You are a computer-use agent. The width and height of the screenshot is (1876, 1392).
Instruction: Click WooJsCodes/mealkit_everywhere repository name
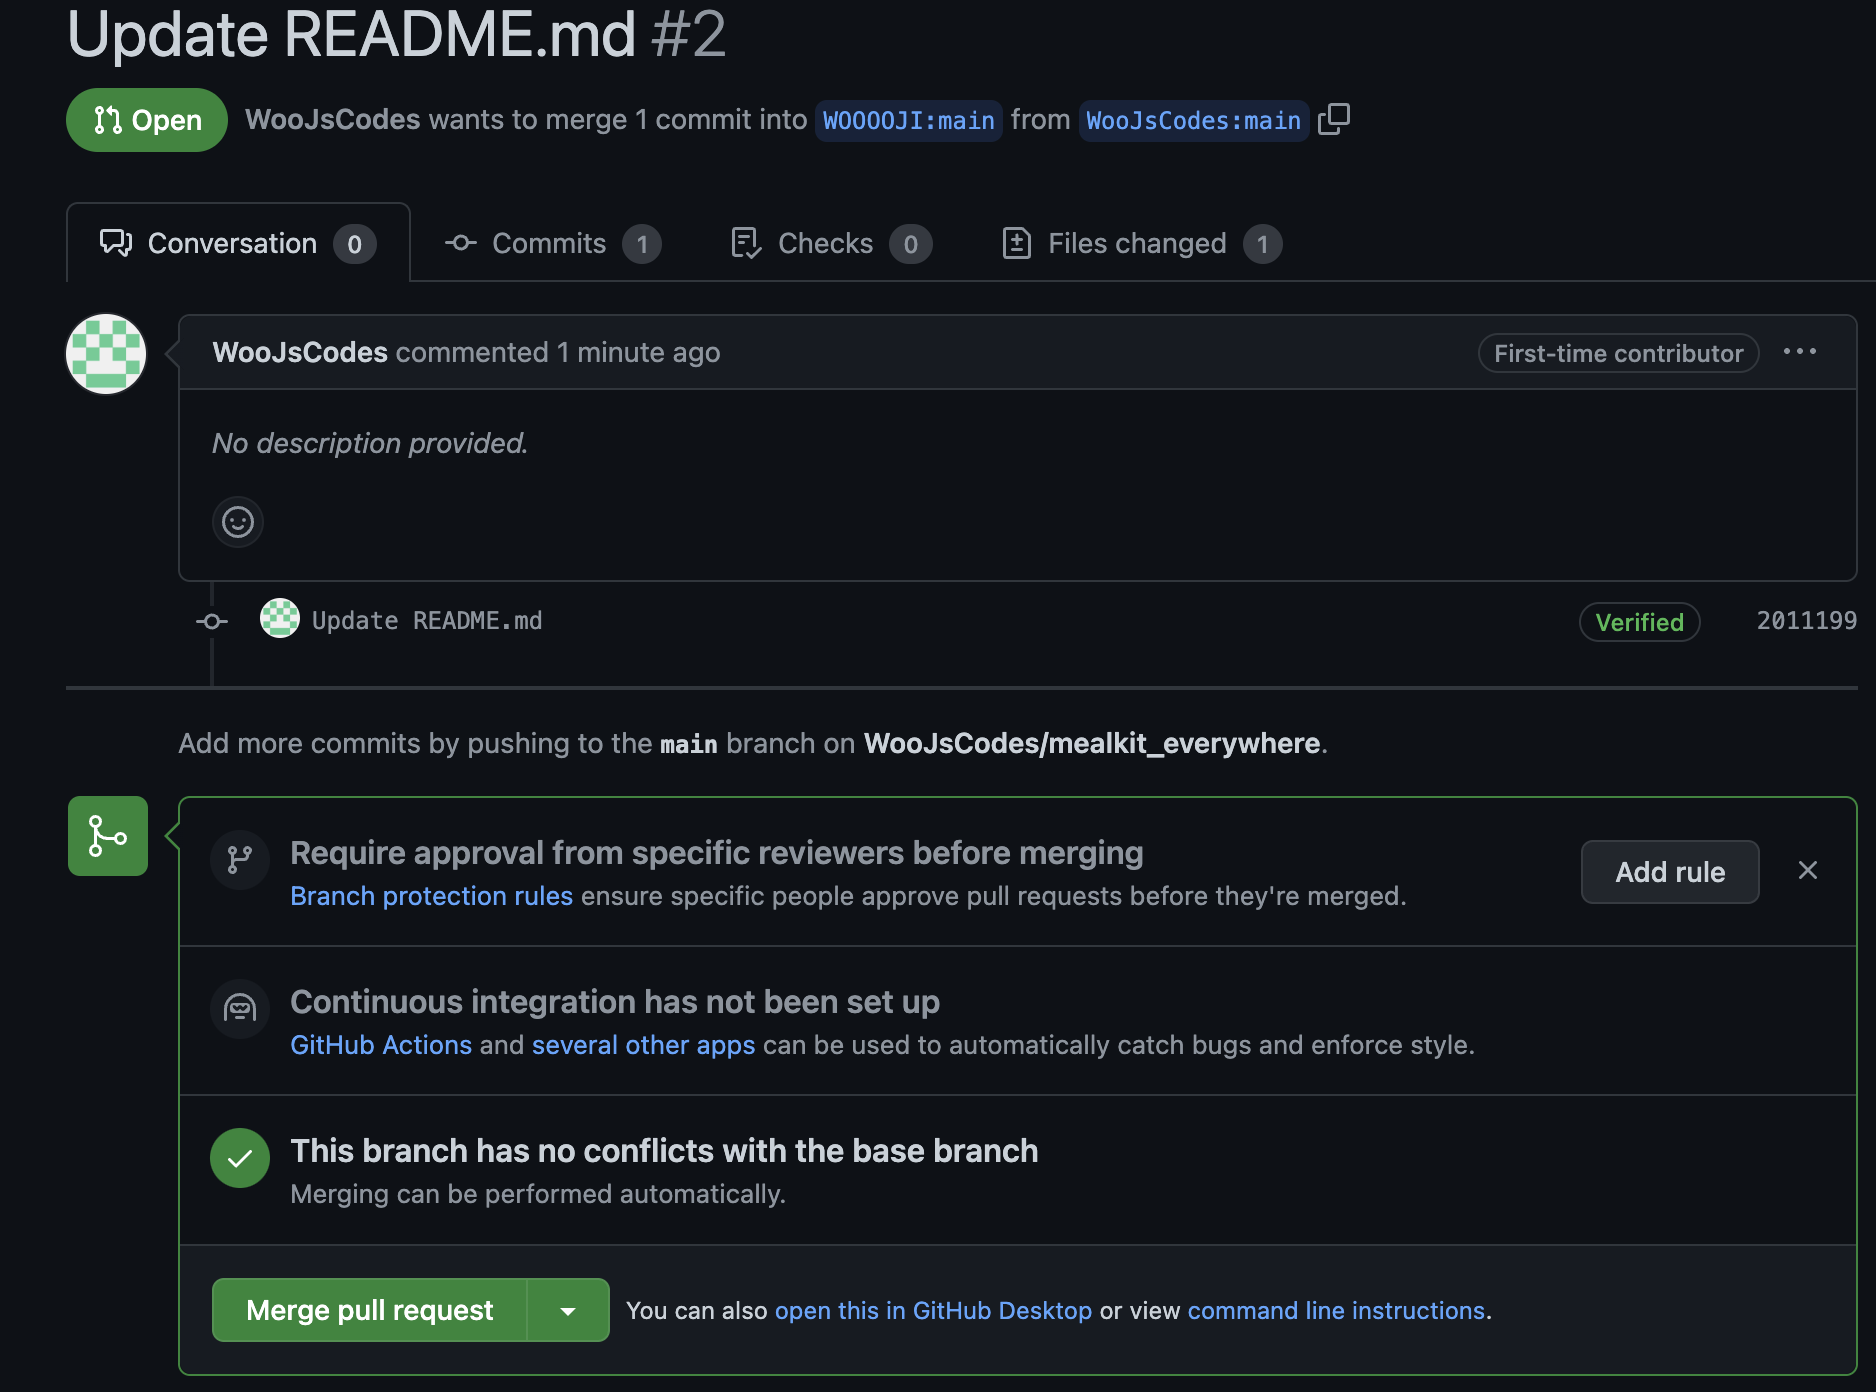pyautogui.click(x=1092, y=743)
